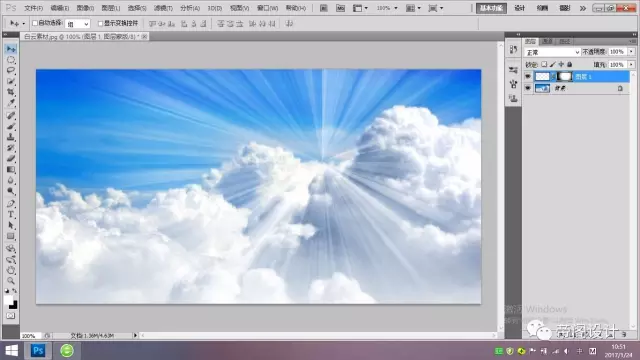Open the blend mode dropdown
640x360 pixels.
coord(552,52)
